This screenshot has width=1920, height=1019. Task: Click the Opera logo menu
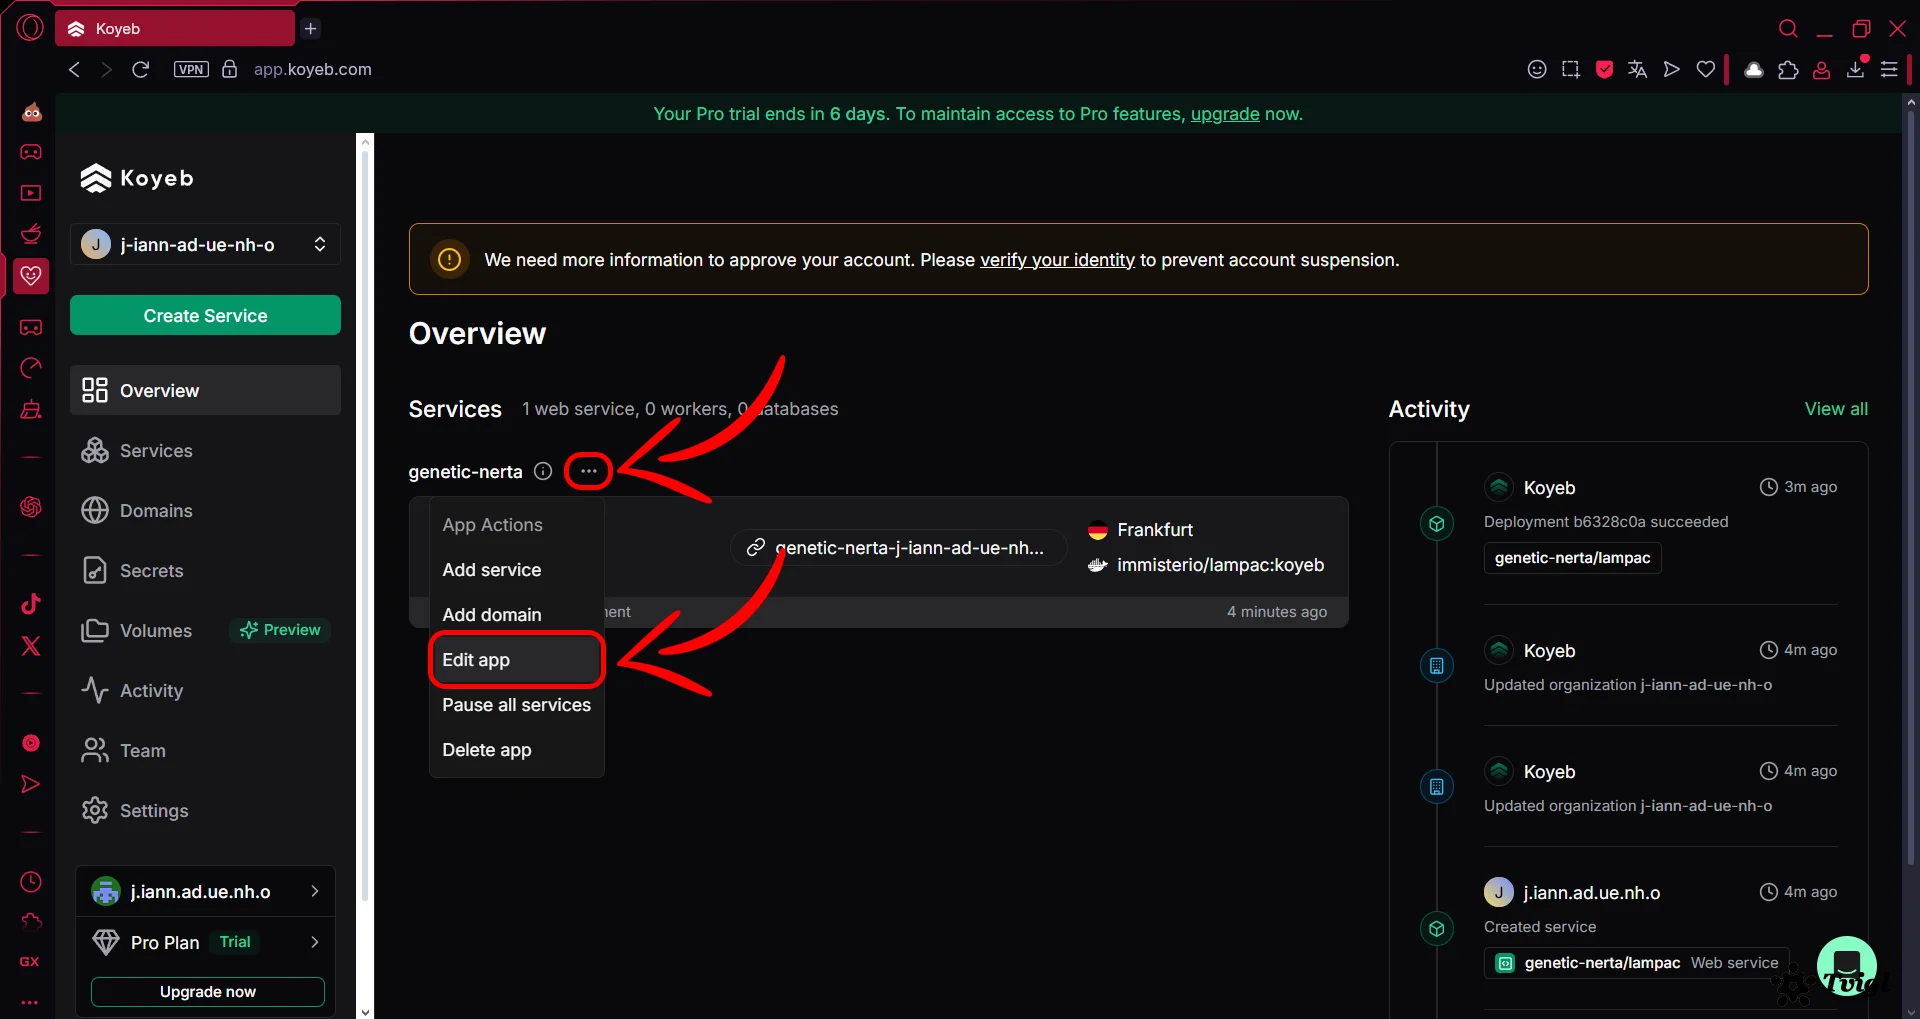click(x=30, y=27)
